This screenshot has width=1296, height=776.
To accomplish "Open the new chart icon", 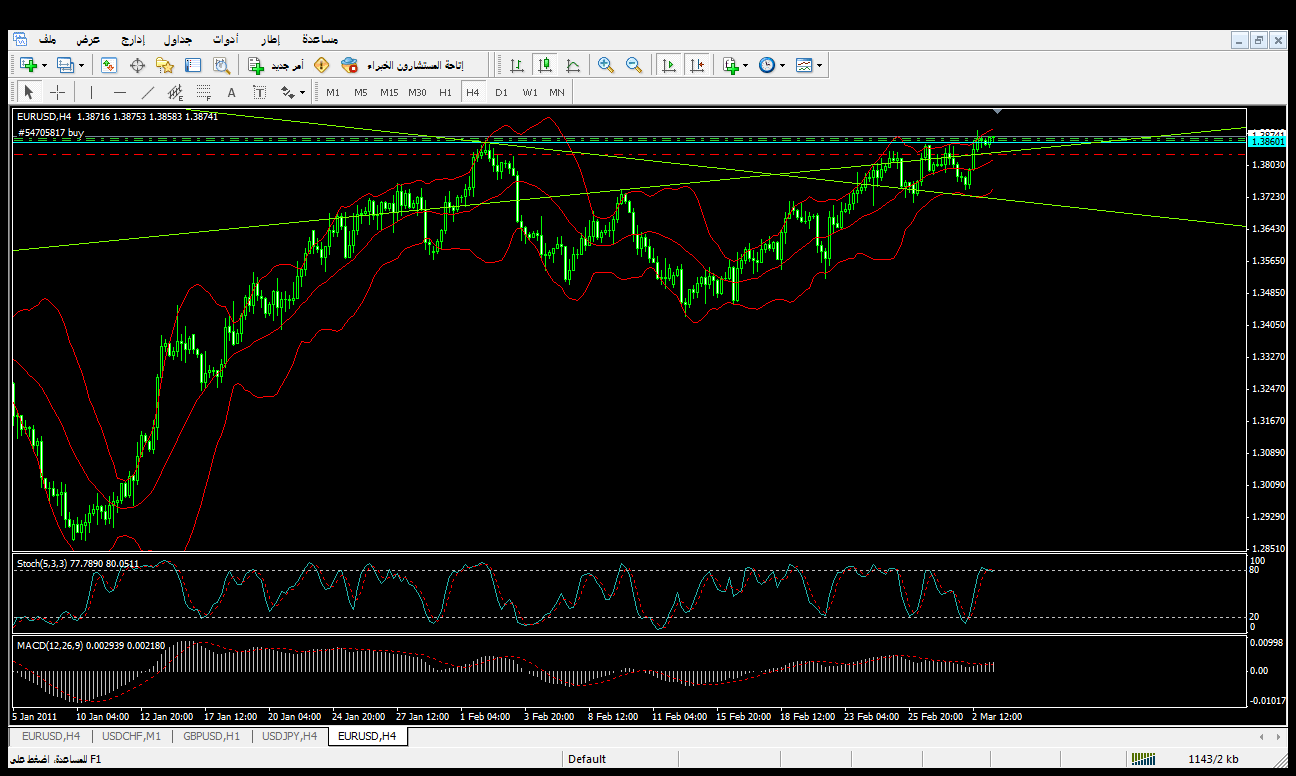I will point(28,65).
